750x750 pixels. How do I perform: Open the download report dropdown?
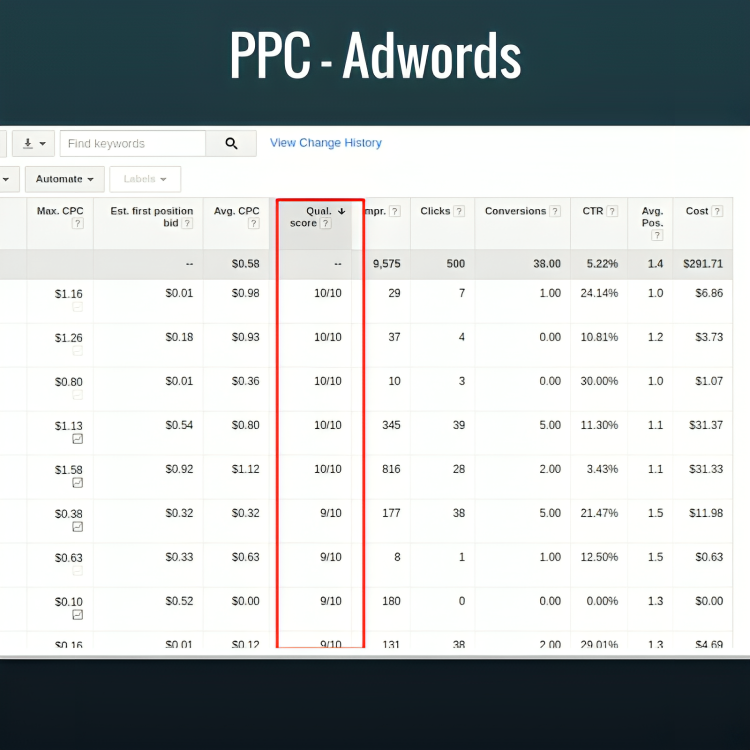pyautogui.click(x=34, y=144)
